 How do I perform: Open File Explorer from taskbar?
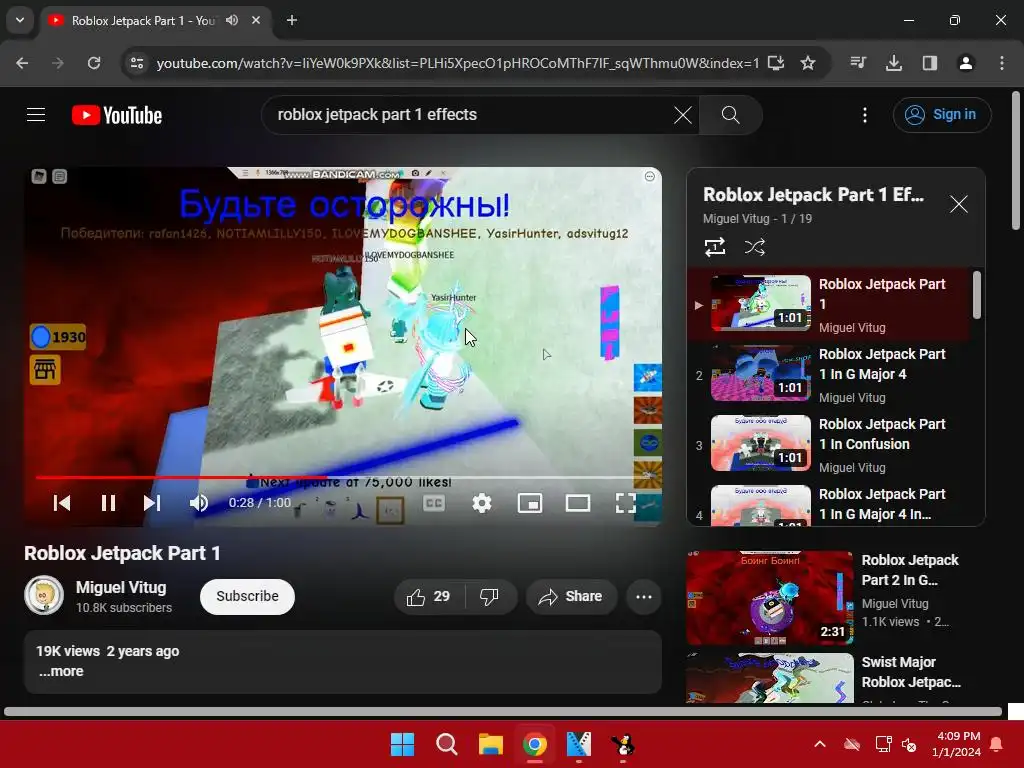tap(490, 744)
